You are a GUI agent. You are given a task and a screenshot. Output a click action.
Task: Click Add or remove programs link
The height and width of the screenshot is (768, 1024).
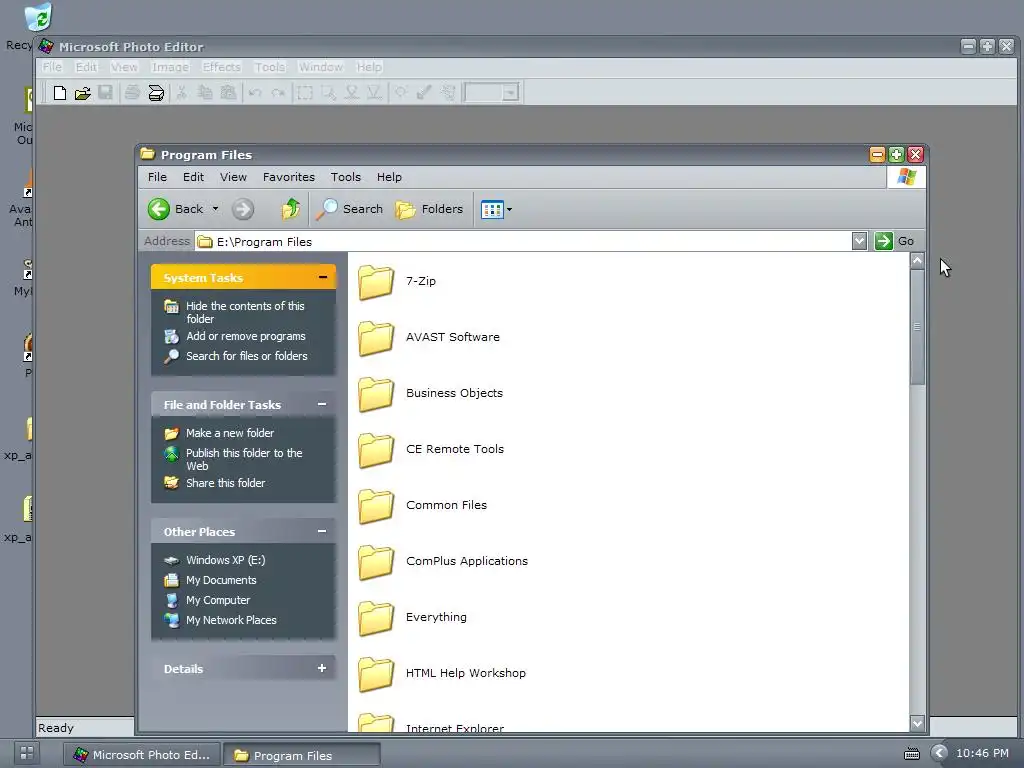(x=246, y=336)
